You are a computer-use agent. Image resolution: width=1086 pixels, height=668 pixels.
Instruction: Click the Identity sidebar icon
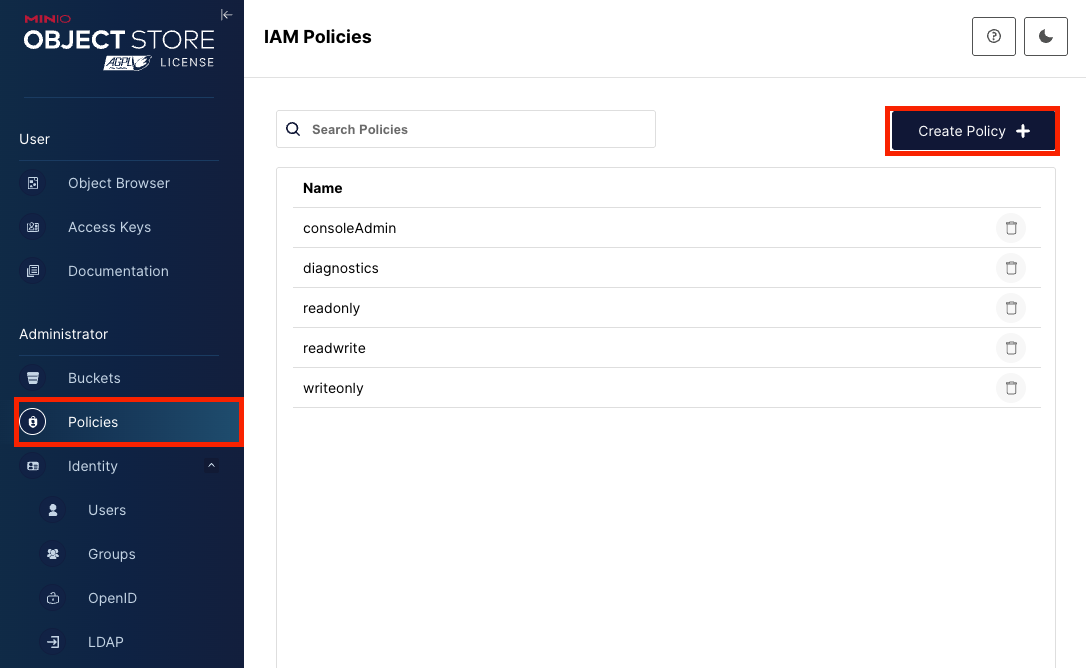click(x=33, y=466)
